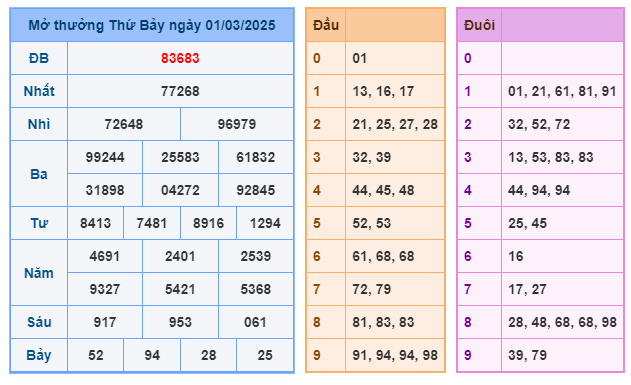Click the header Mở thưởng Thứ Bảy ngày 01/03/2025
Image resolution: width=631 pixels, height=385 pixels.
click(x=152, y=25)
